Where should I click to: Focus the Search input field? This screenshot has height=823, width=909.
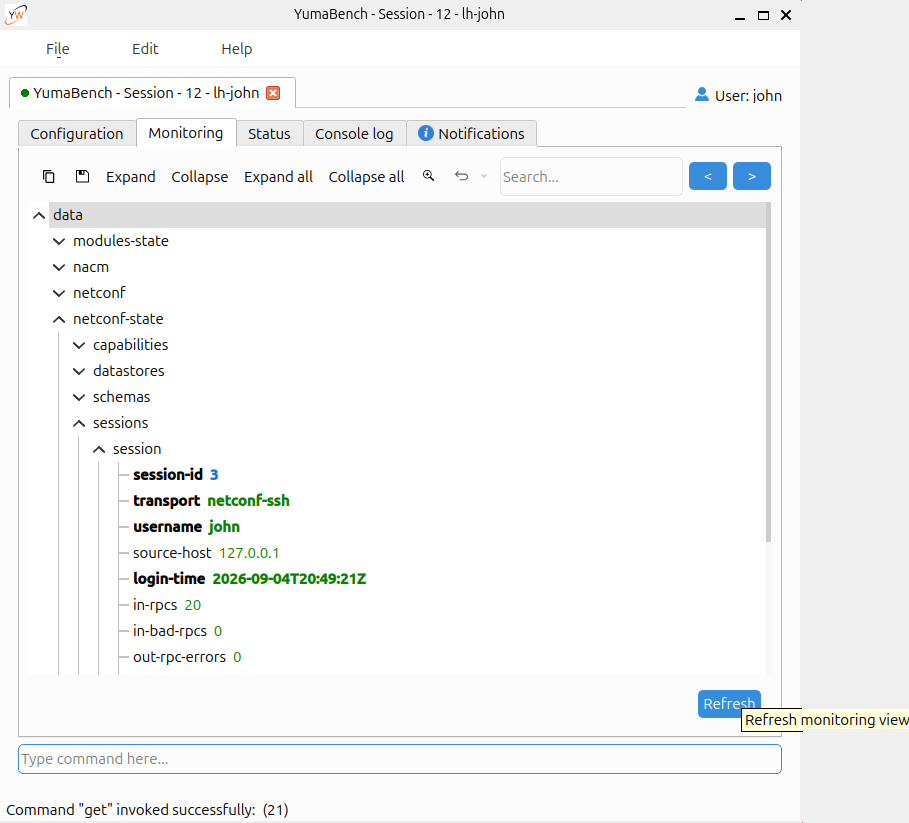pyautogui.click(x=591, y=177)
